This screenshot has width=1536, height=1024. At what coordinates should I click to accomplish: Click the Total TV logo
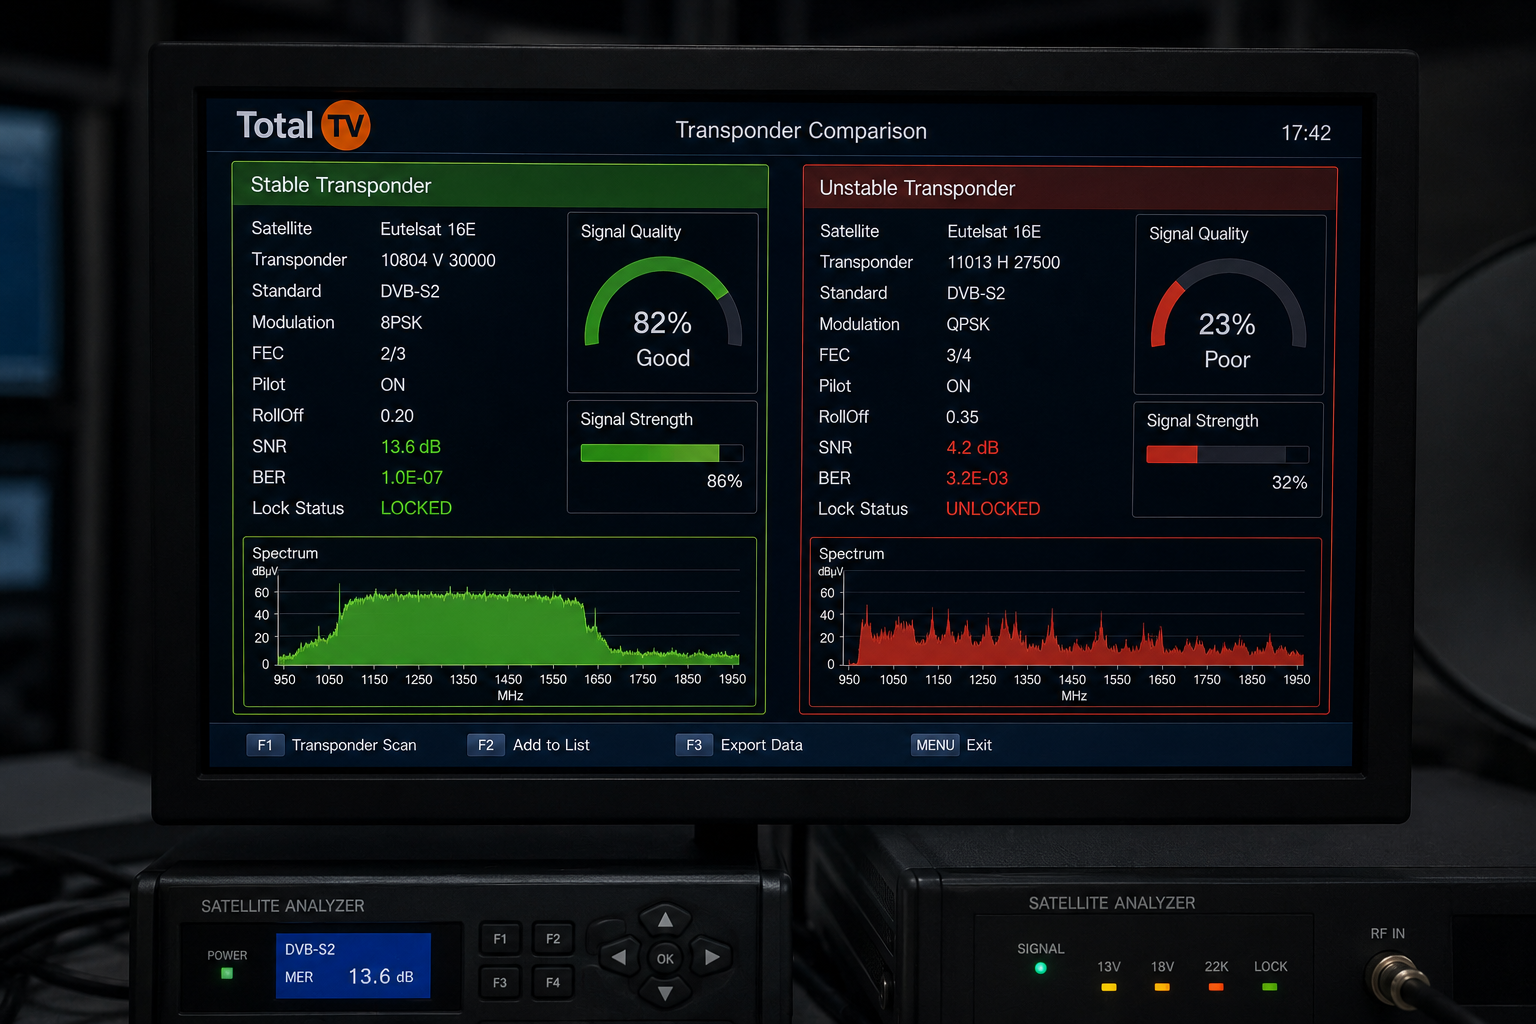click(303, 126)
